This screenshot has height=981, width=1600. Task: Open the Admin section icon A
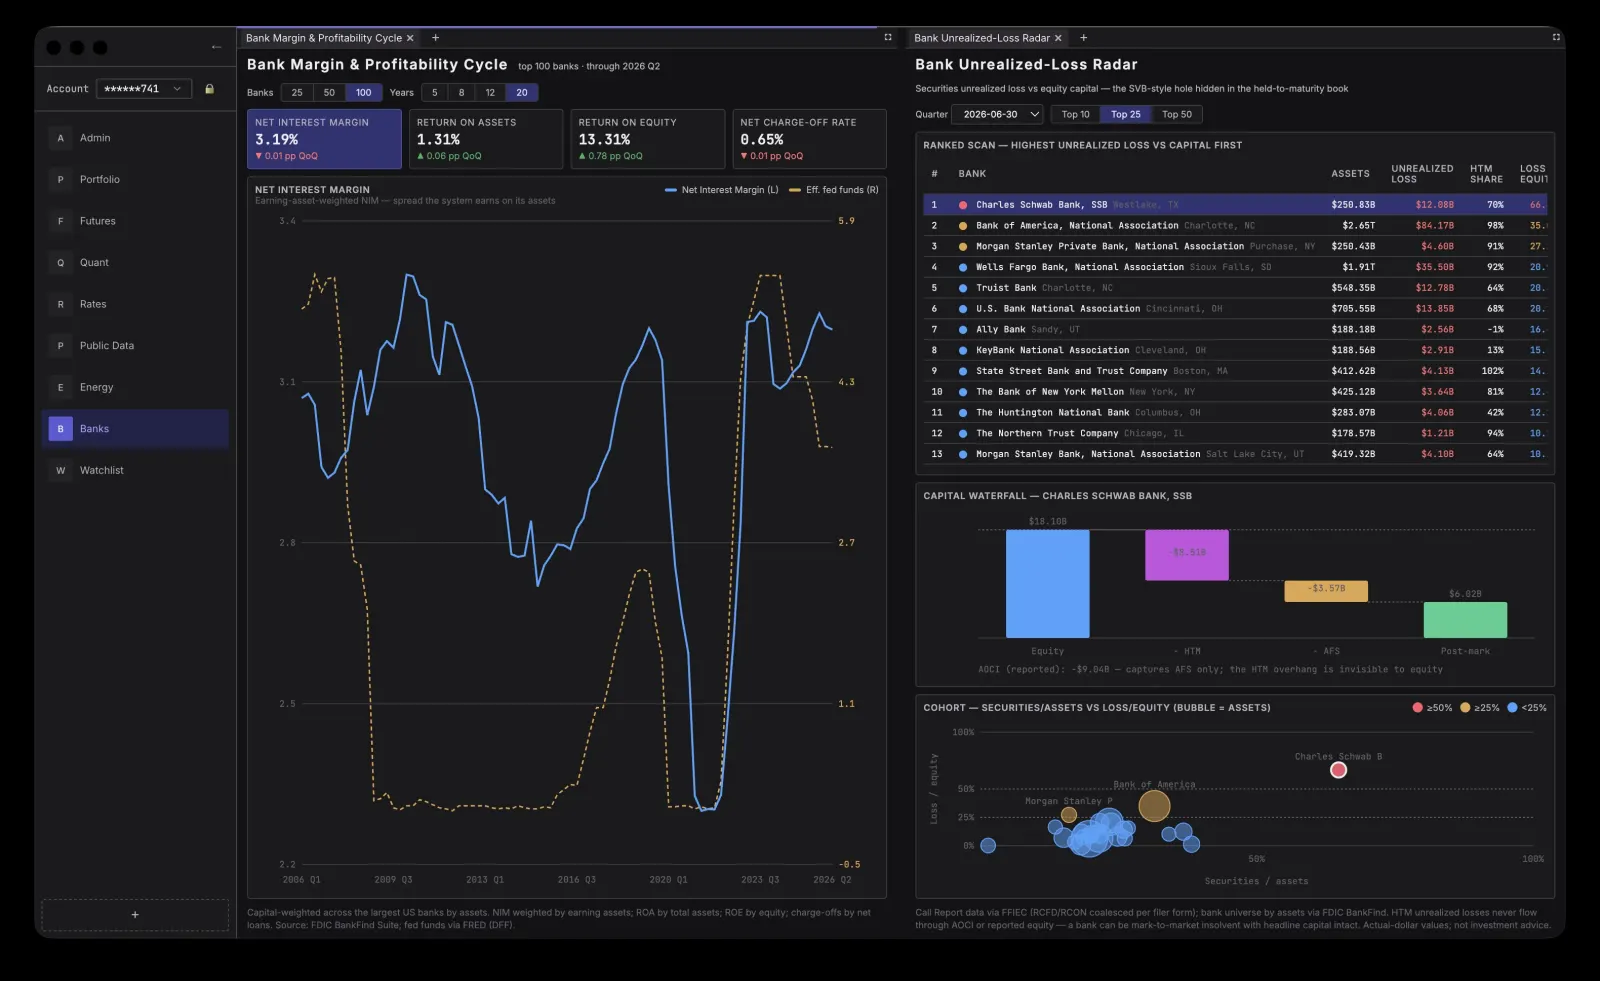[60, 138]
